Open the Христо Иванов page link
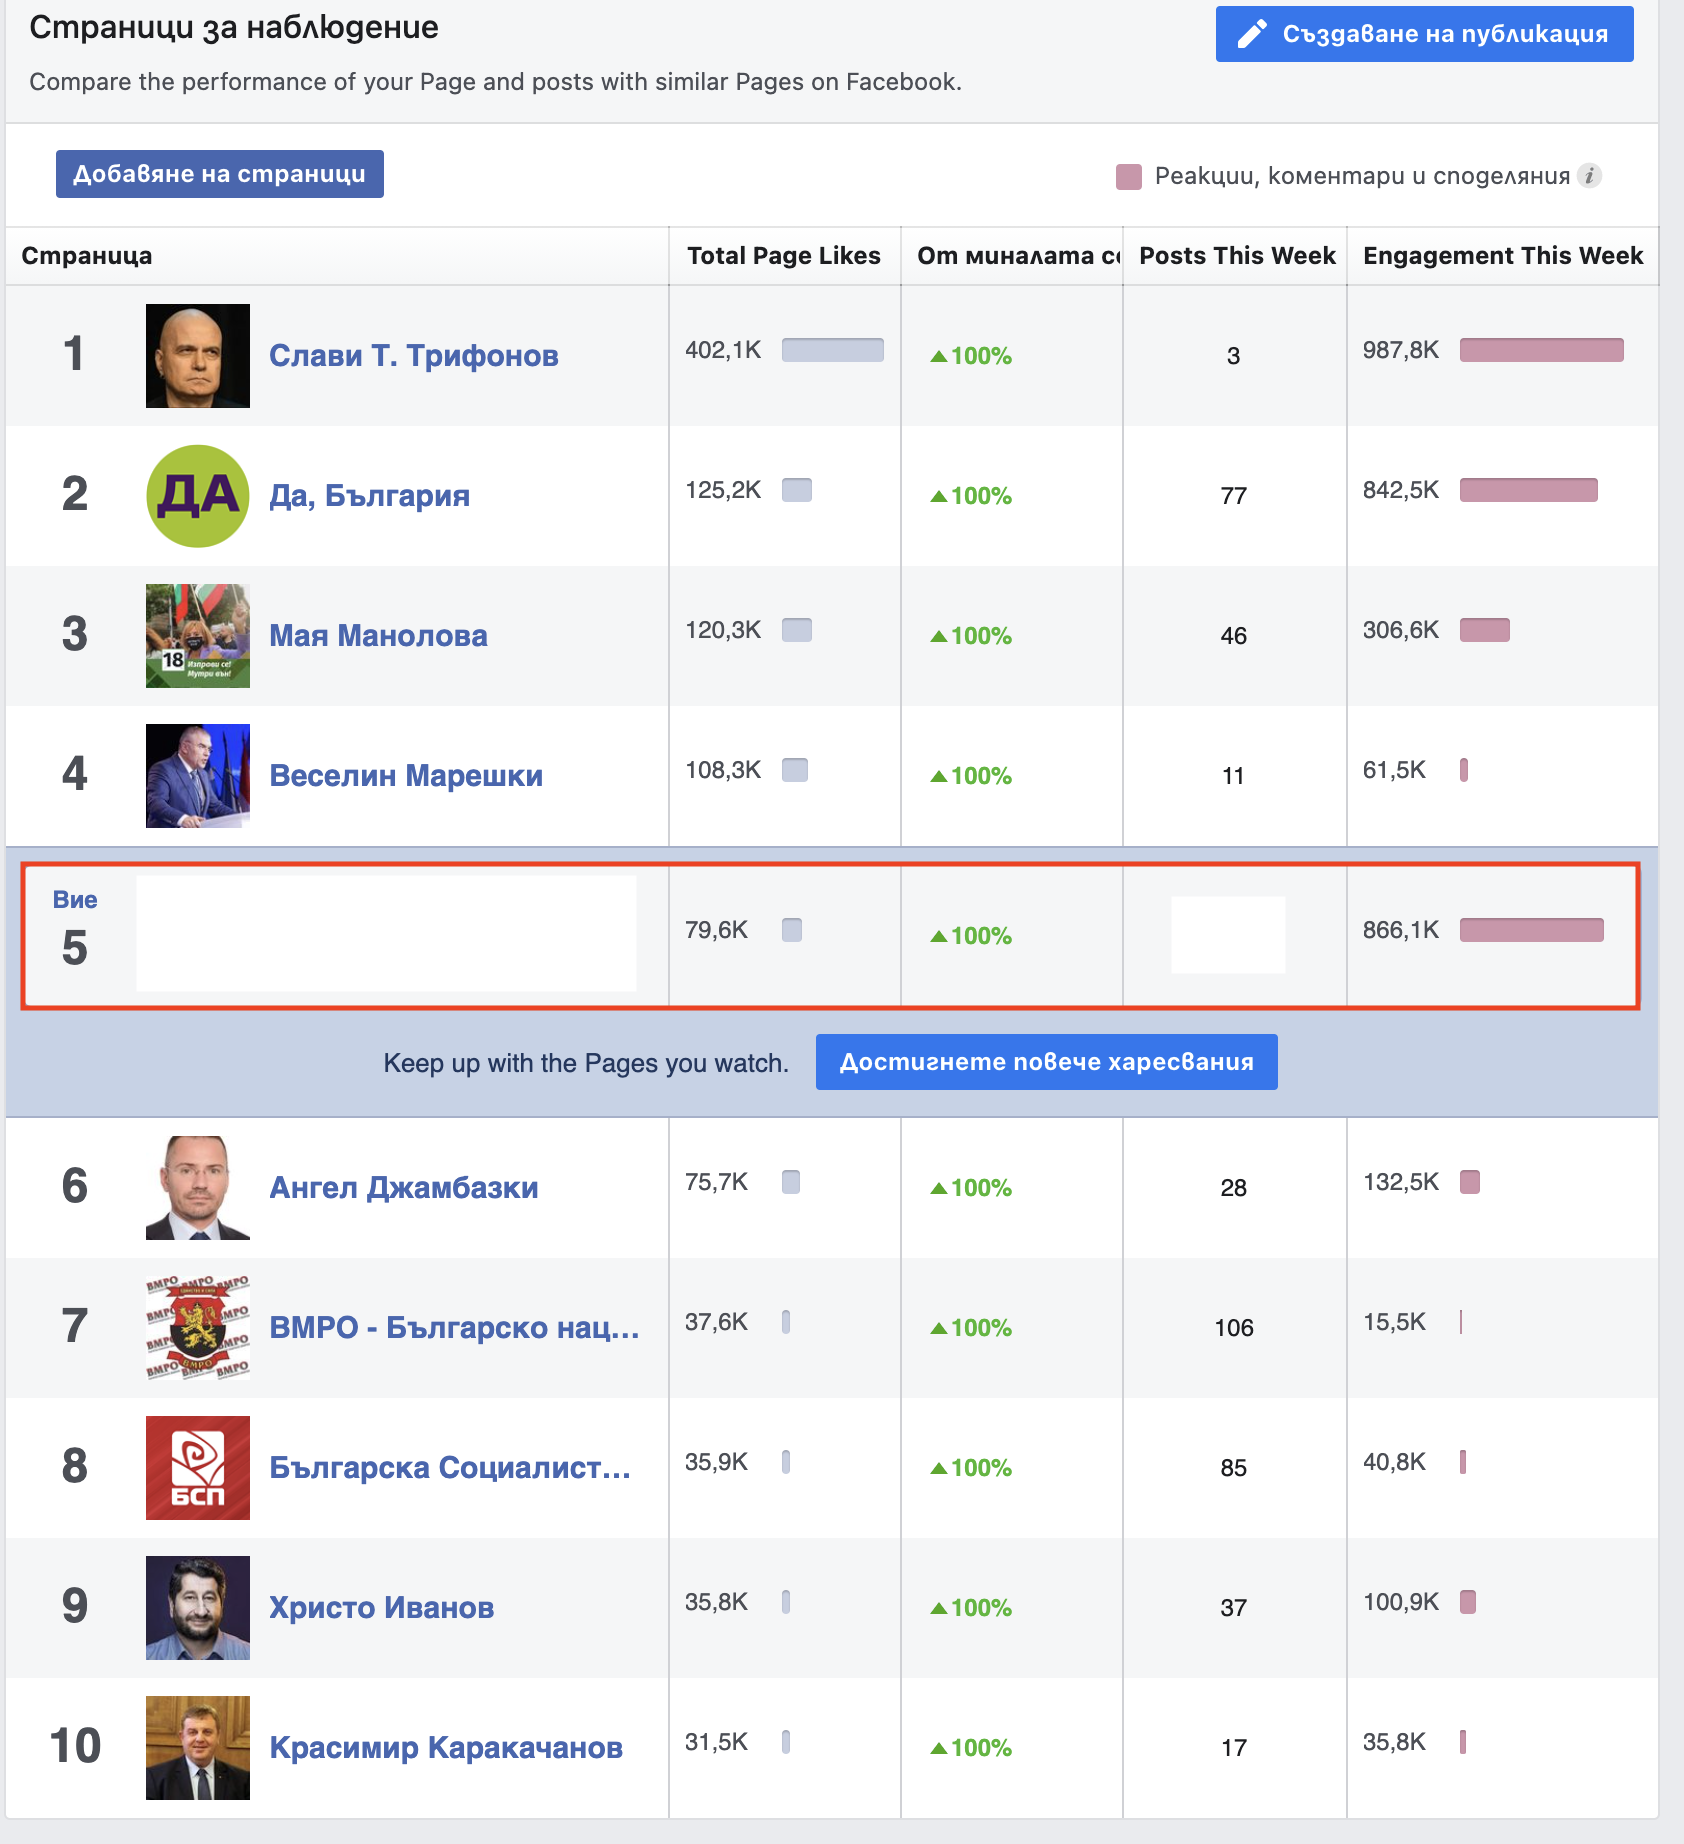 pyautogui.click(x=382, y=1608)
